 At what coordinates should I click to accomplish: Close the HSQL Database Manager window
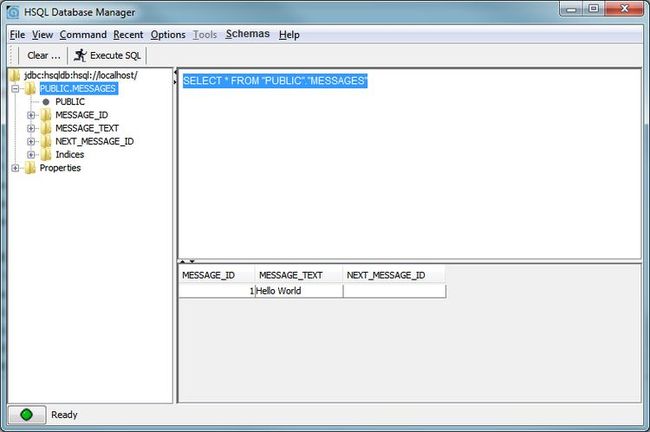624,8
